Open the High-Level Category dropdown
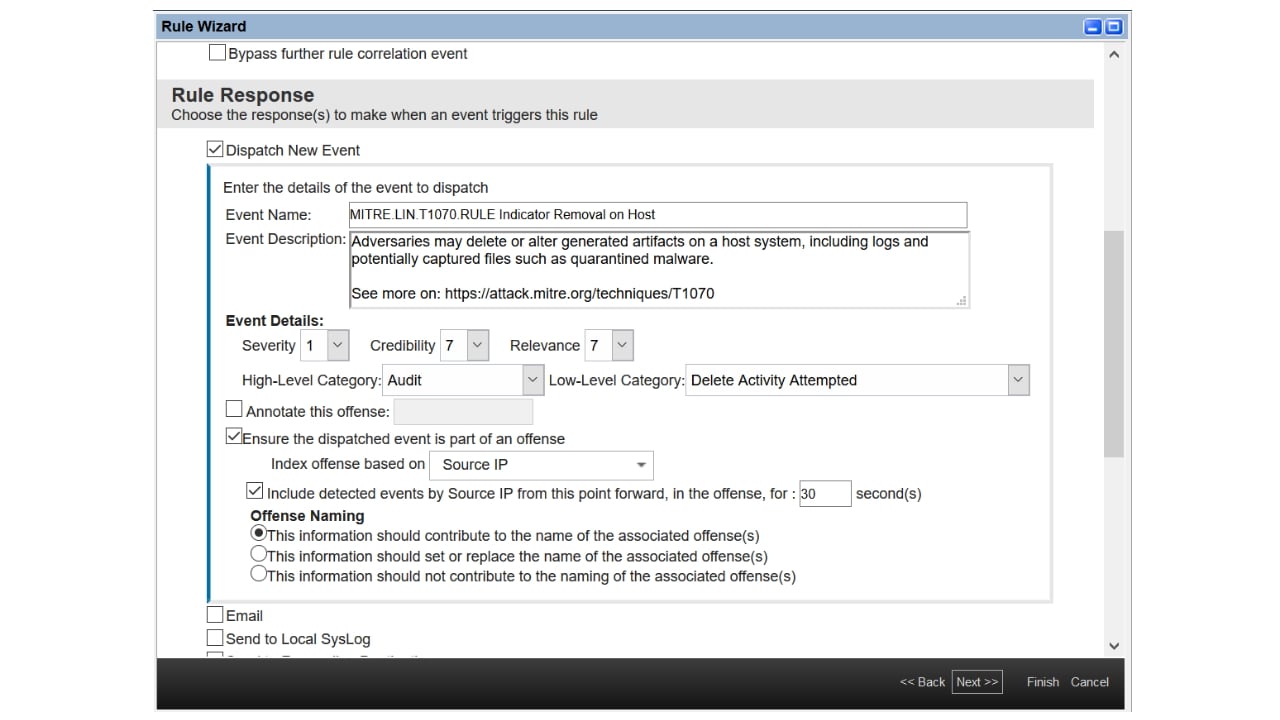1280x720 pixels. click(x=532, y=380)
